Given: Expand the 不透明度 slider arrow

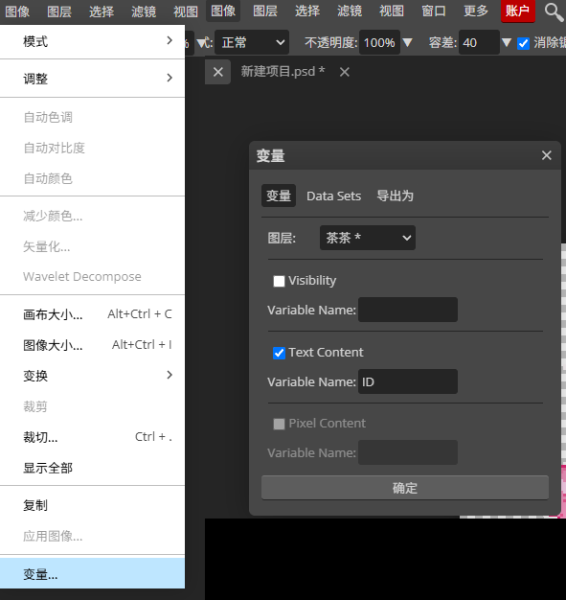Looking at the screenshot, I should (x=407, y=42).
